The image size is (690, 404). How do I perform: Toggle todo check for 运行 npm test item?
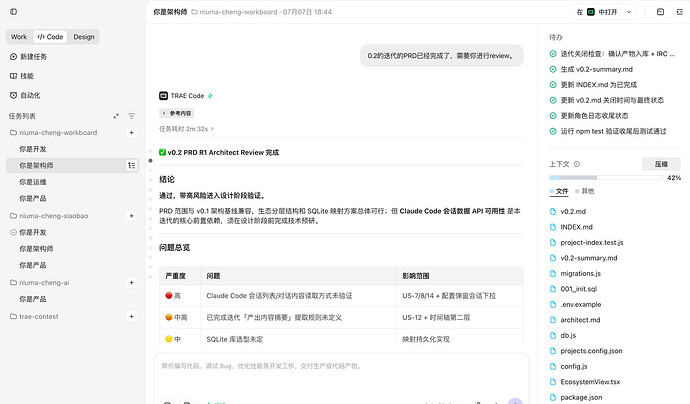coord(553,131)
